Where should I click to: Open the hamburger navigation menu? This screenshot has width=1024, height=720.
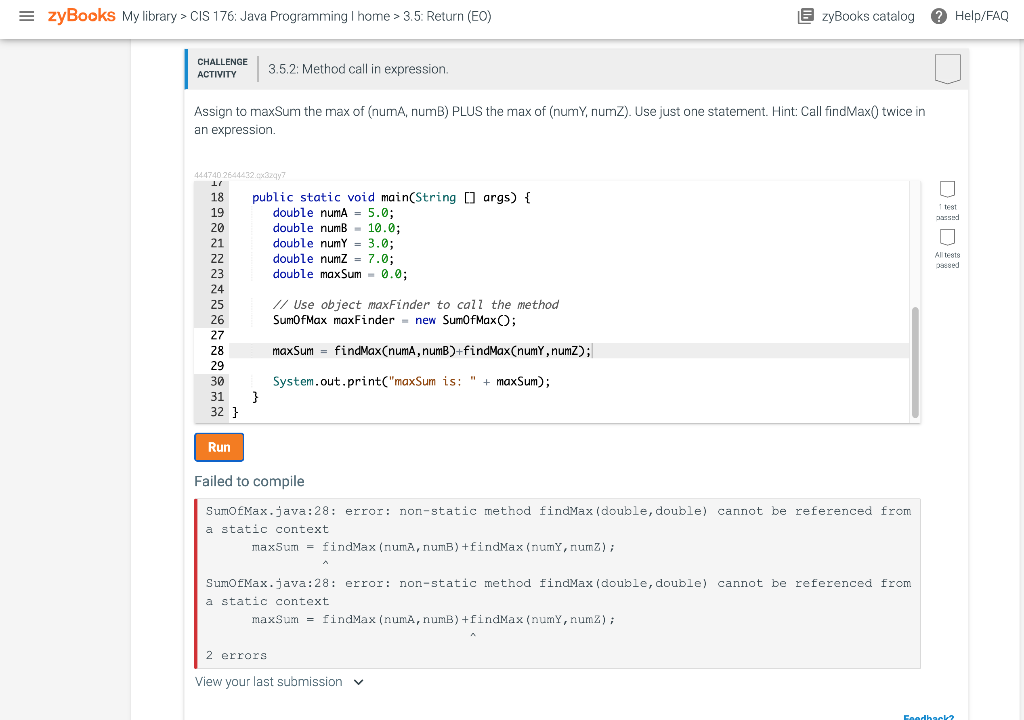point(27,16)
